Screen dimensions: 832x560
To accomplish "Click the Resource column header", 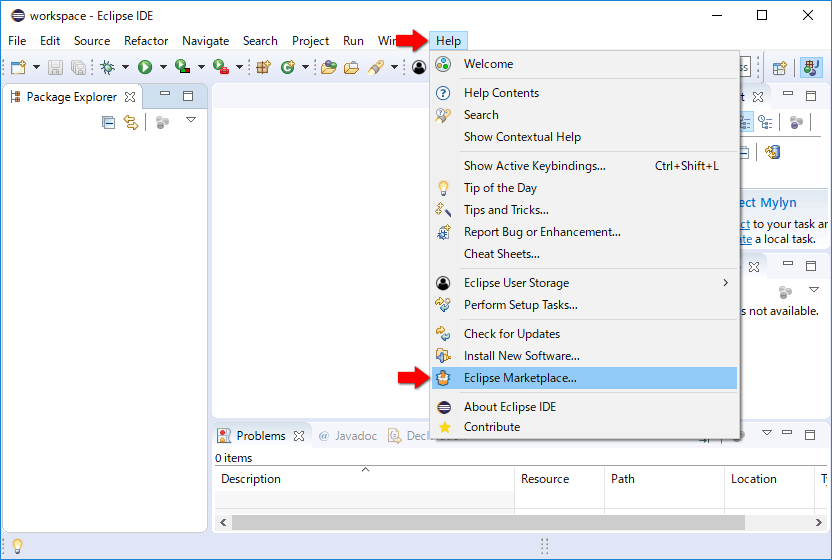I will (x=559, y=479).
